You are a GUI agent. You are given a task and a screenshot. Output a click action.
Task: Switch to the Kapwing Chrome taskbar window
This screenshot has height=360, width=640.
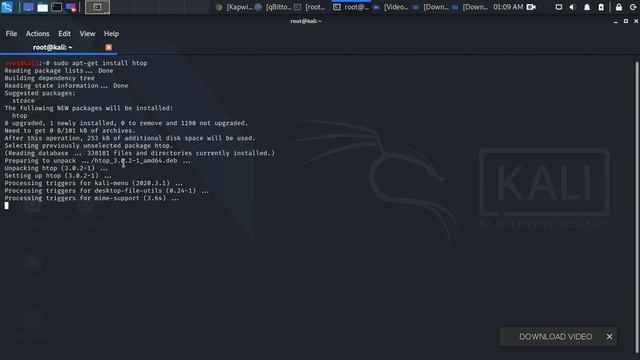pos(234,7)
